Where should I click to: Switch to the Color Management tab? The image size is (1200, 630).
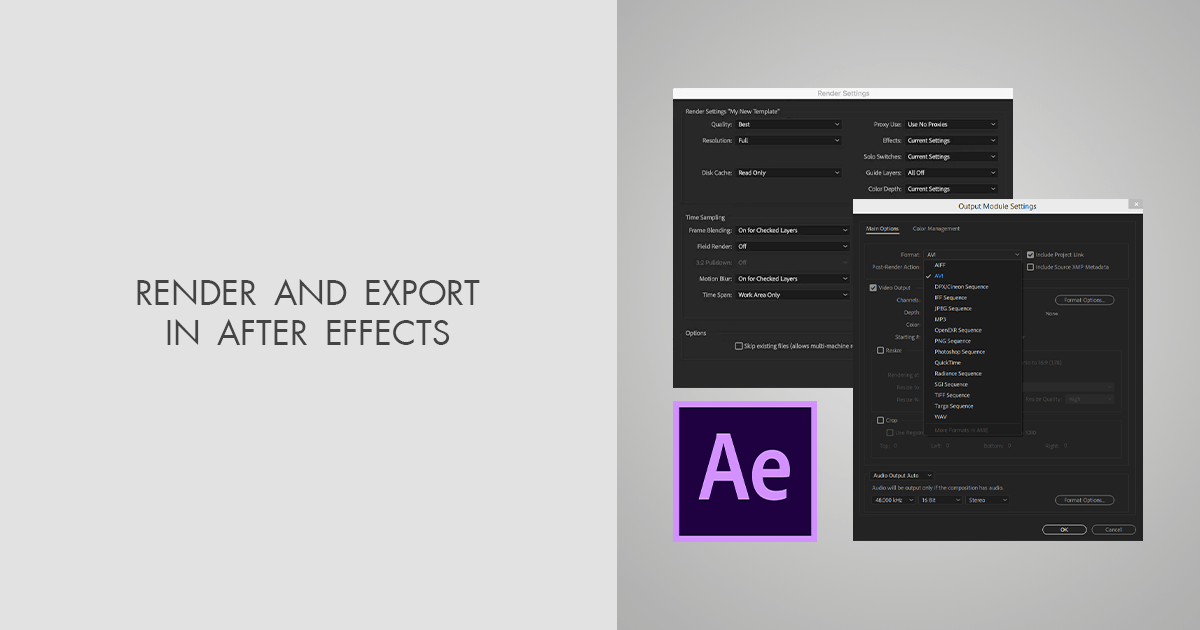937,229
